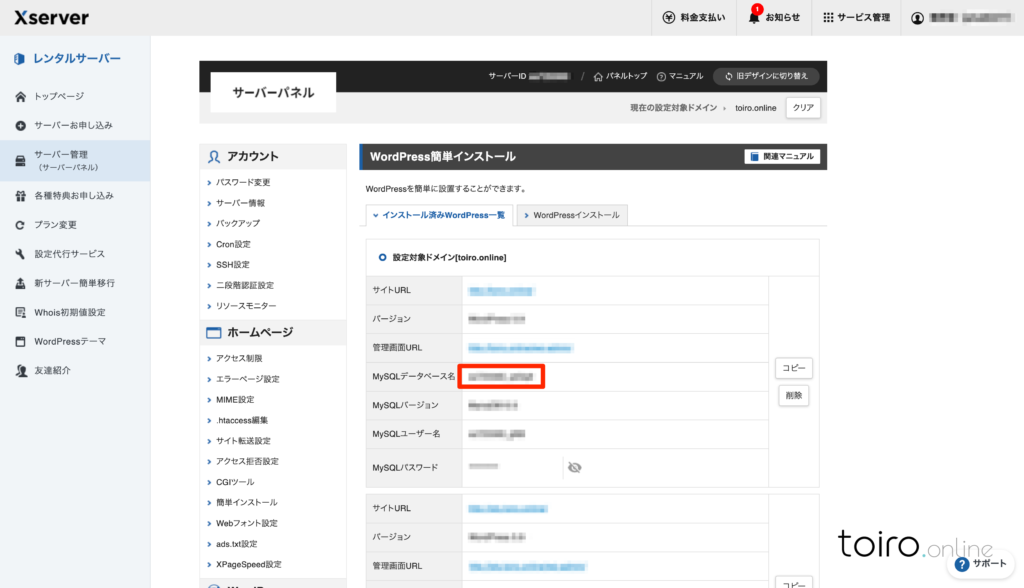The image size is (1024, 588).
Task: Click the 料金支払い yen icon
Action: (x=669, y=17)
